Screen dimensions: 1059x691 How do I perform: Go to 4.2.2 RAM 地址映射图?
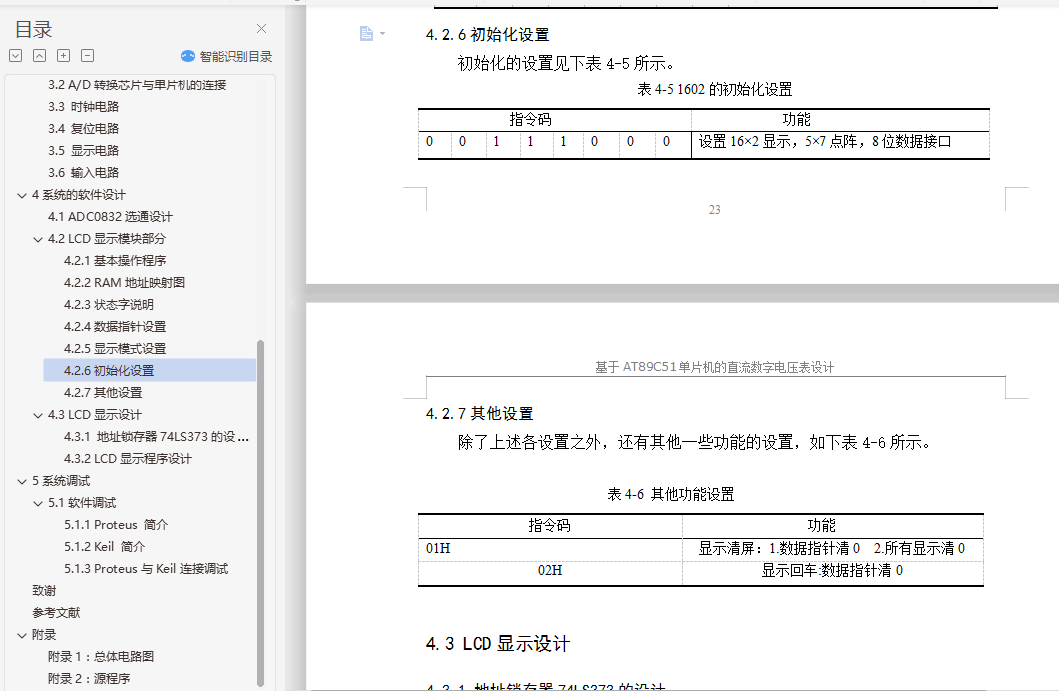(x=124, y=283)
